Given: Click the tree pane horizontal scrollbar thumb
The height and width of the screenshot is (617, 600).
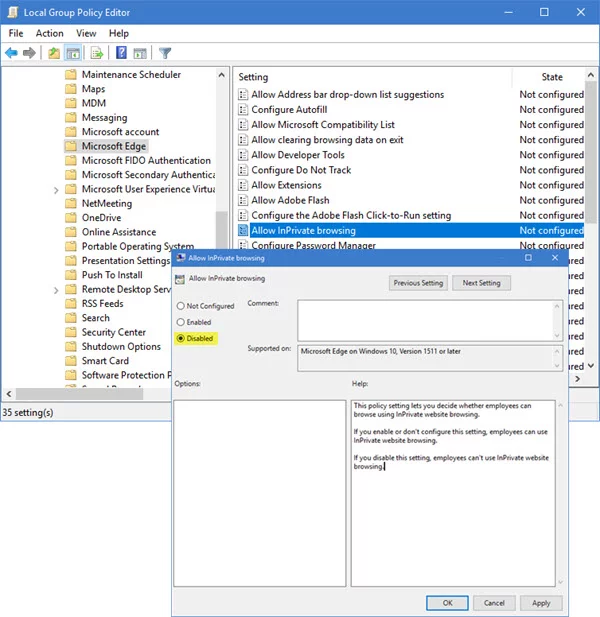Looking at the screenshot, I should [79, 394].
